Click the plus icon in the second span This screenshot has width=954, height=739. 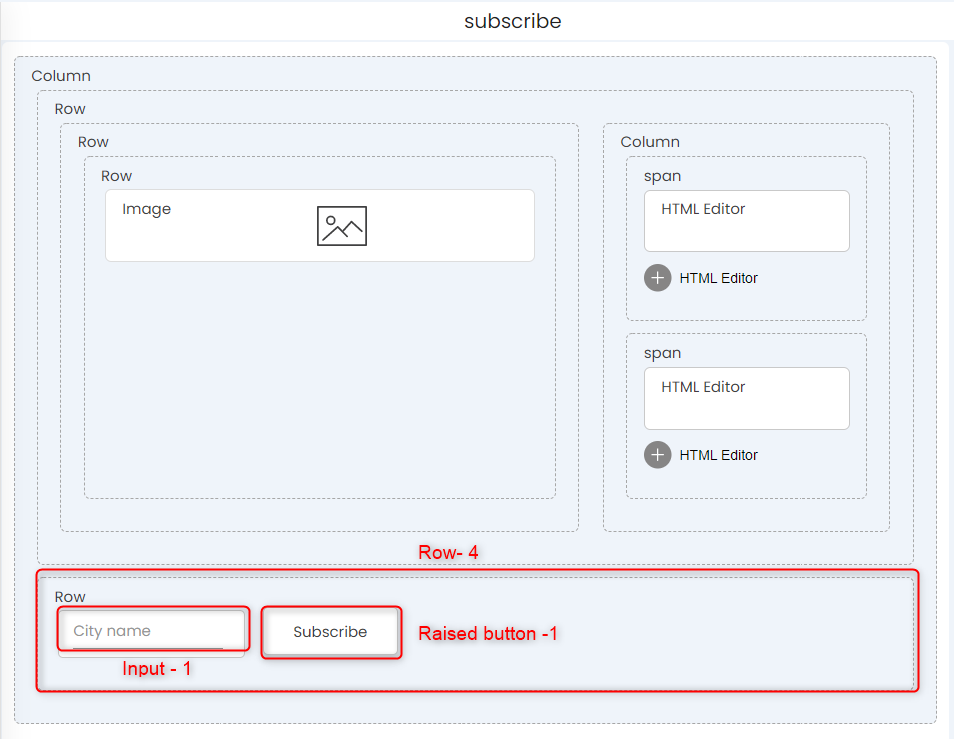pos(657,455)
